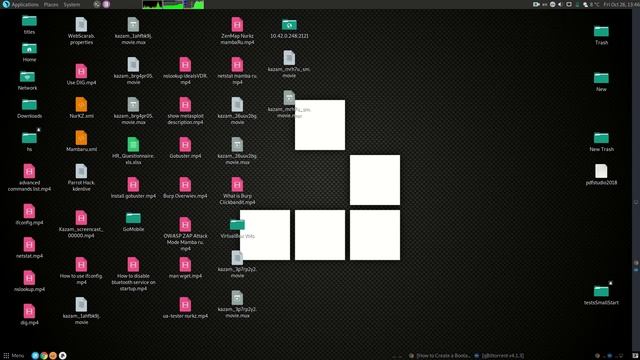Select ZenMap Nurkz mambaRu.mp4 file
The height and width of the screenshot is (360, 640).
[x=237, y=31]
